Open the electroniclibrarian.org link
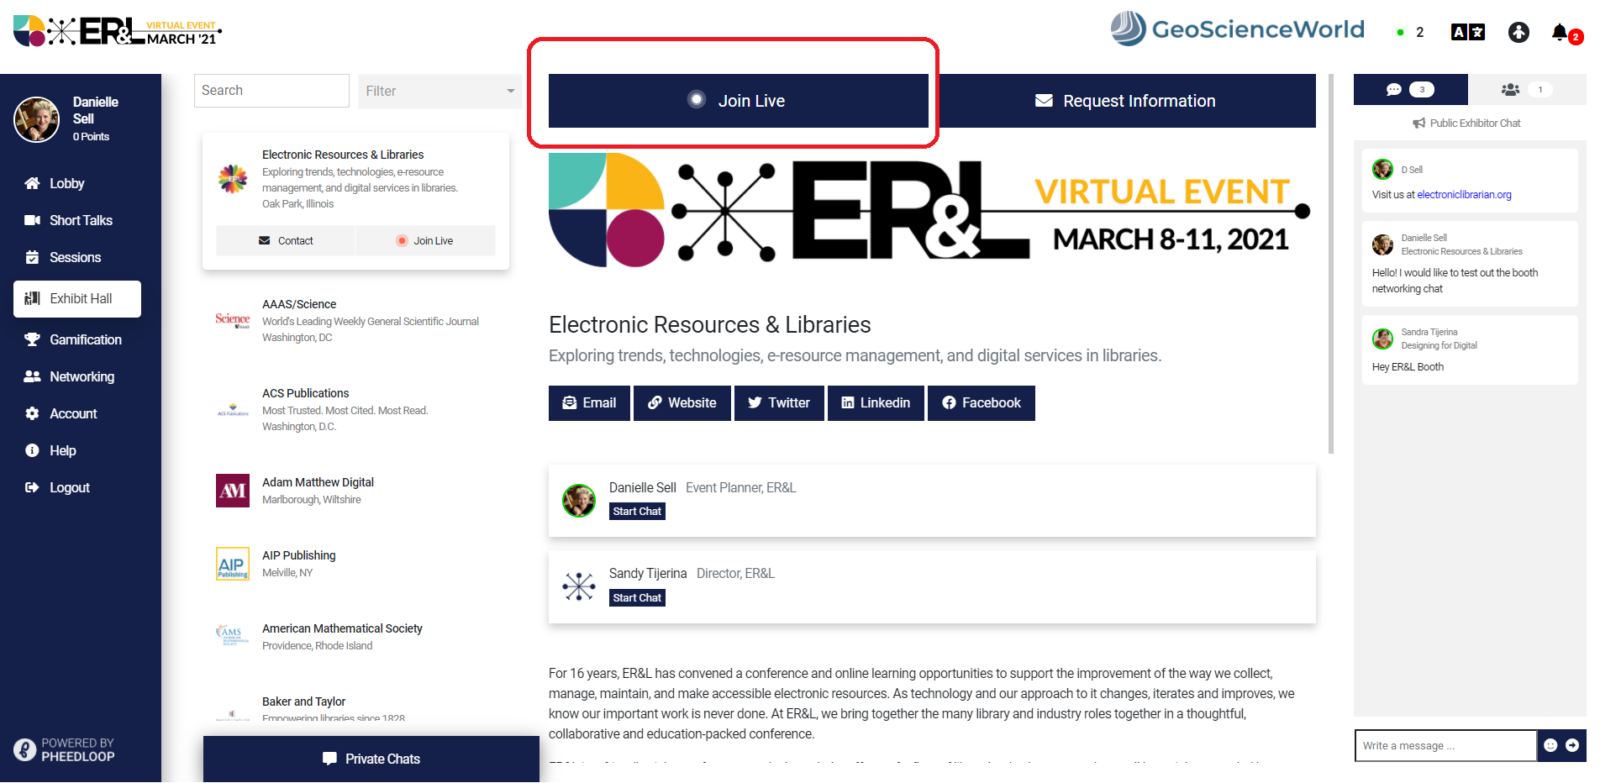The image size is (1600, 783). 1464,195
